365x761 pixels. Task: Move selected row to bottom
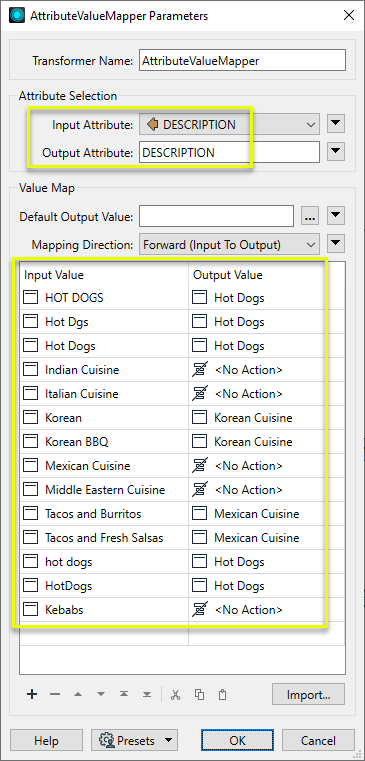[147, 695]
